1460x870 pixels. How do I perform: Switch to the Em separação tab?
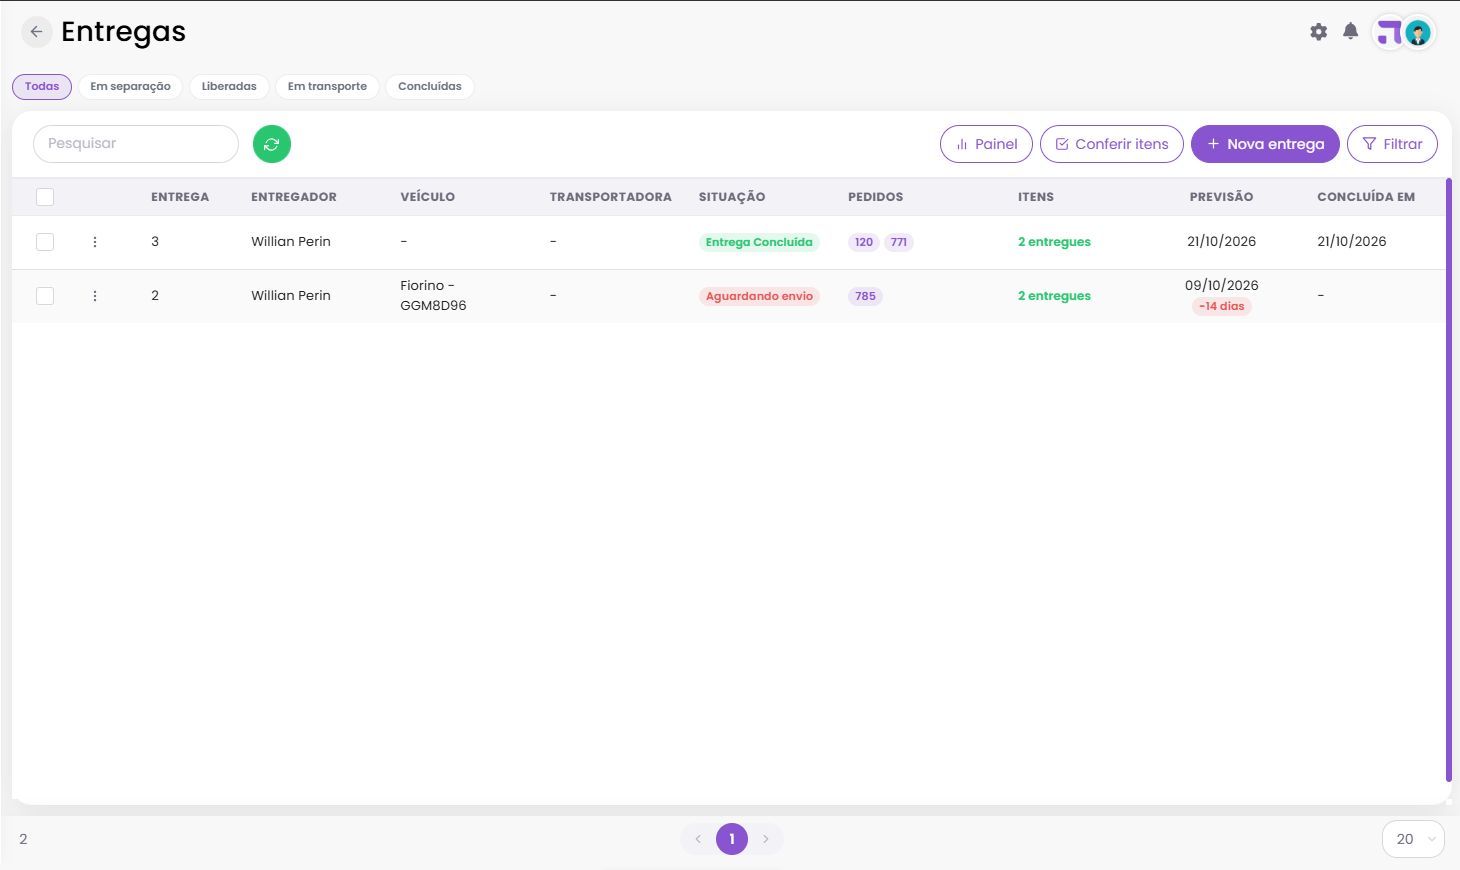pos(130,87)
